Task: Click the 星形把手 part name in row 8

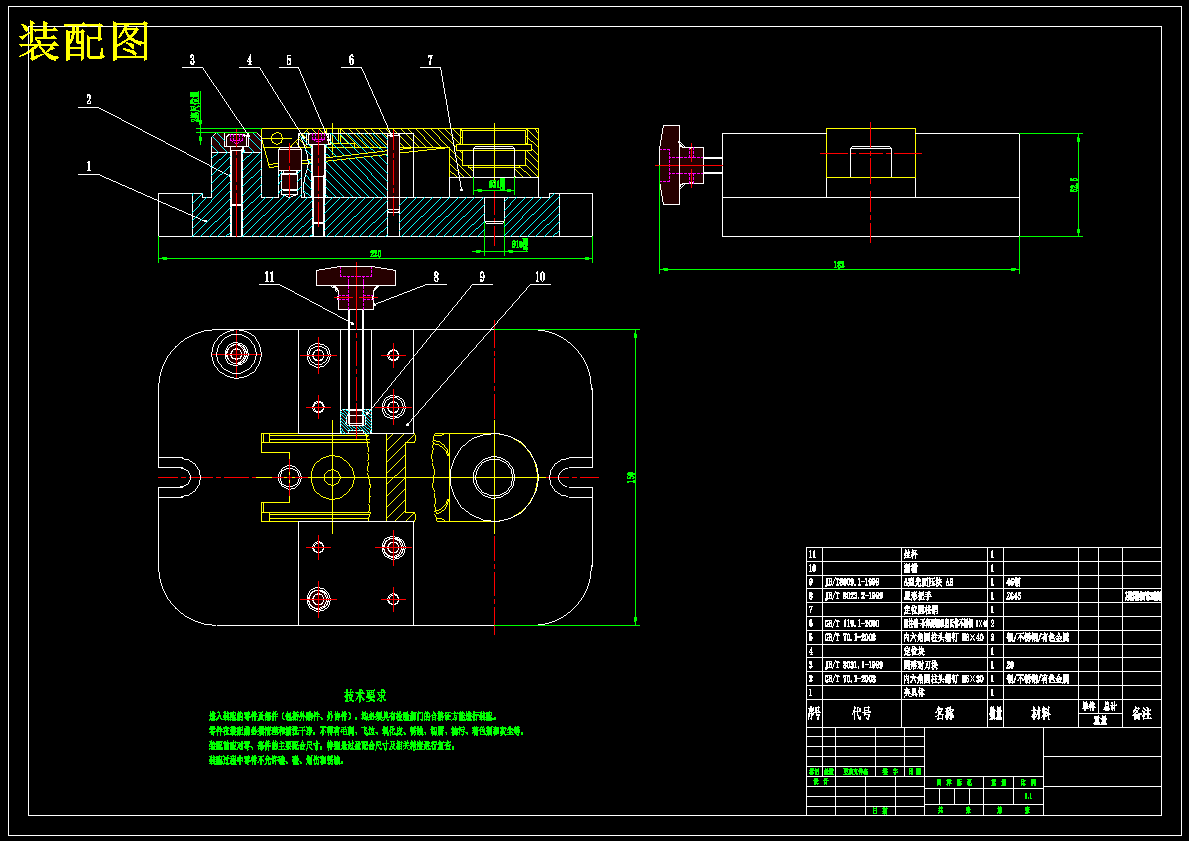Action: pos(916,596)
